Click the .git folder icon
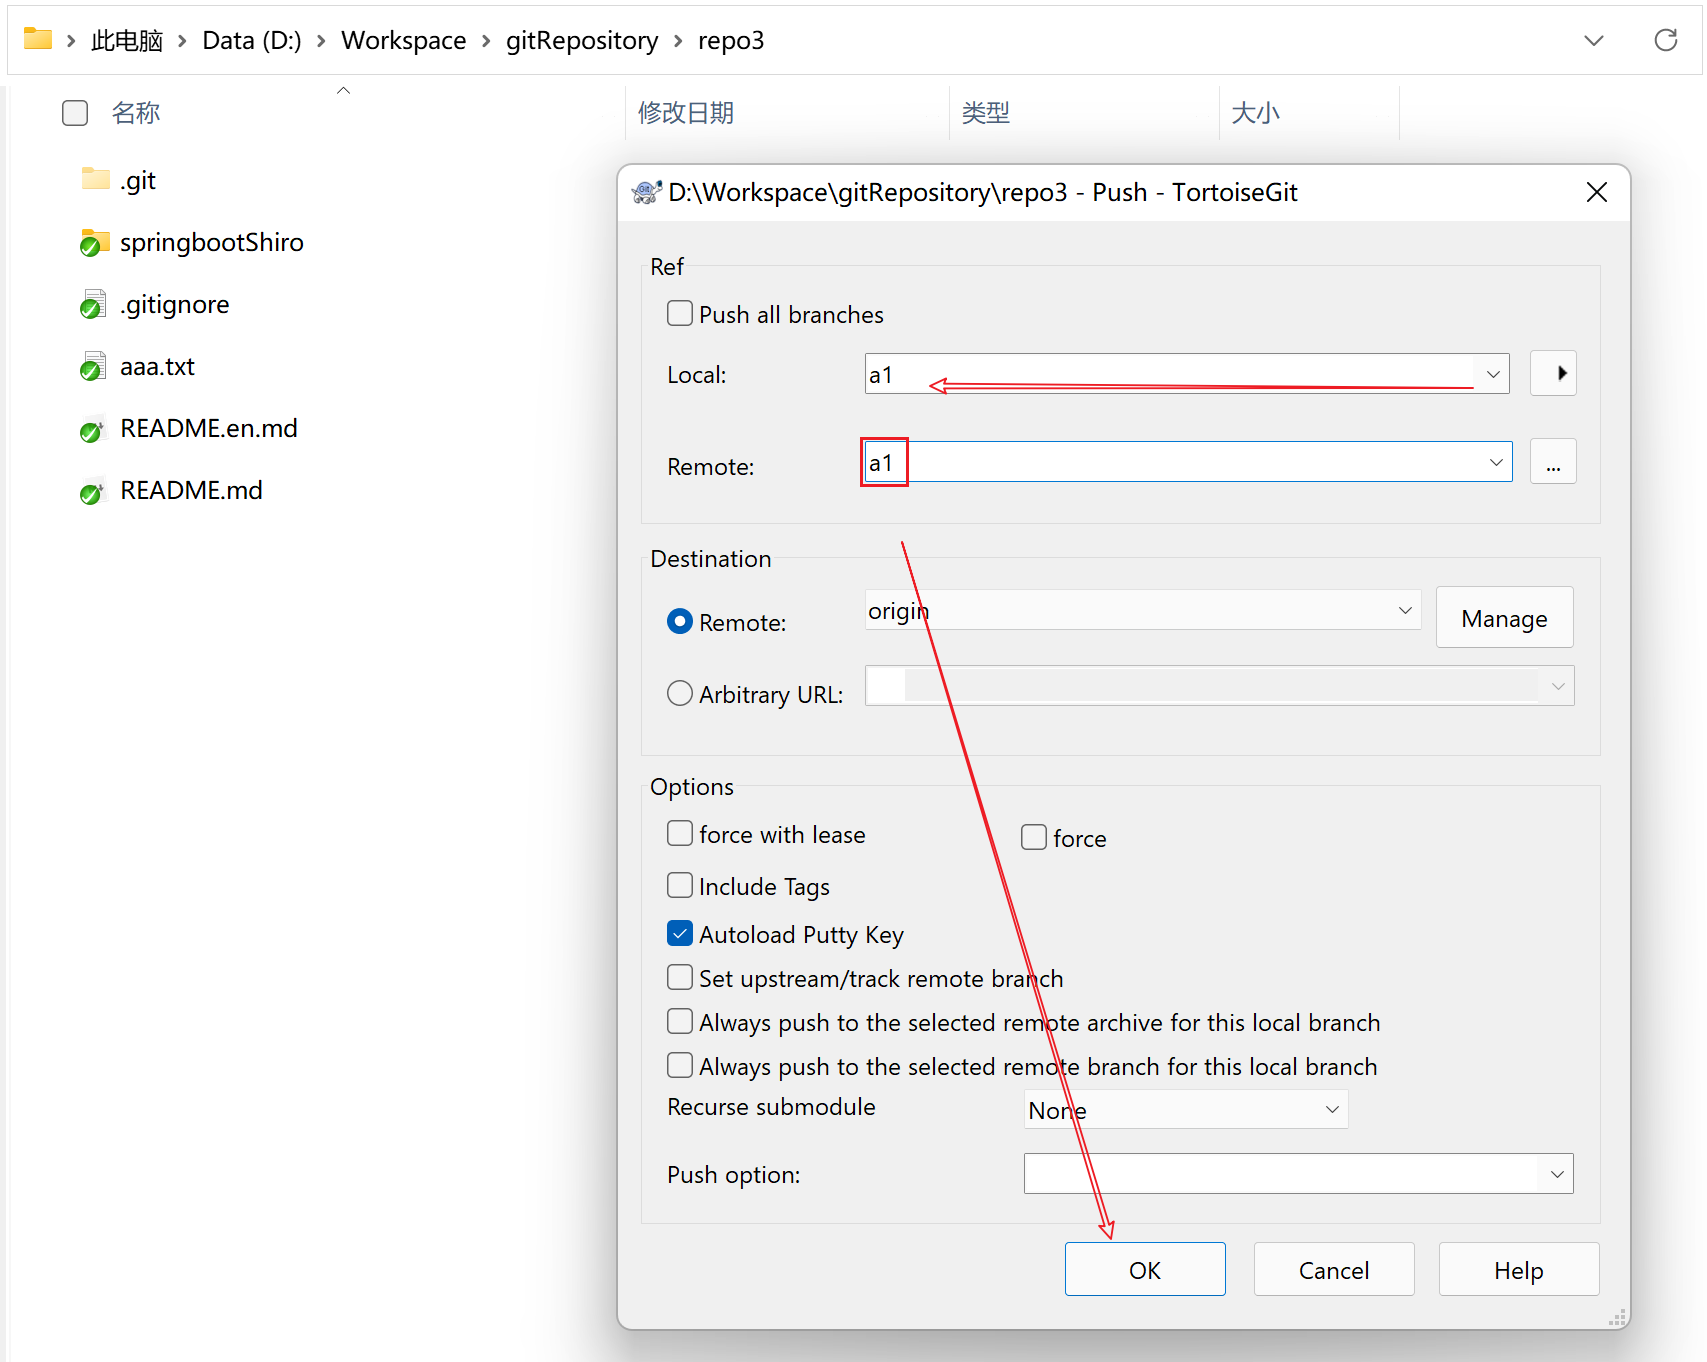The width and height of the screenshot is (1707, 1362). [94, 180]
